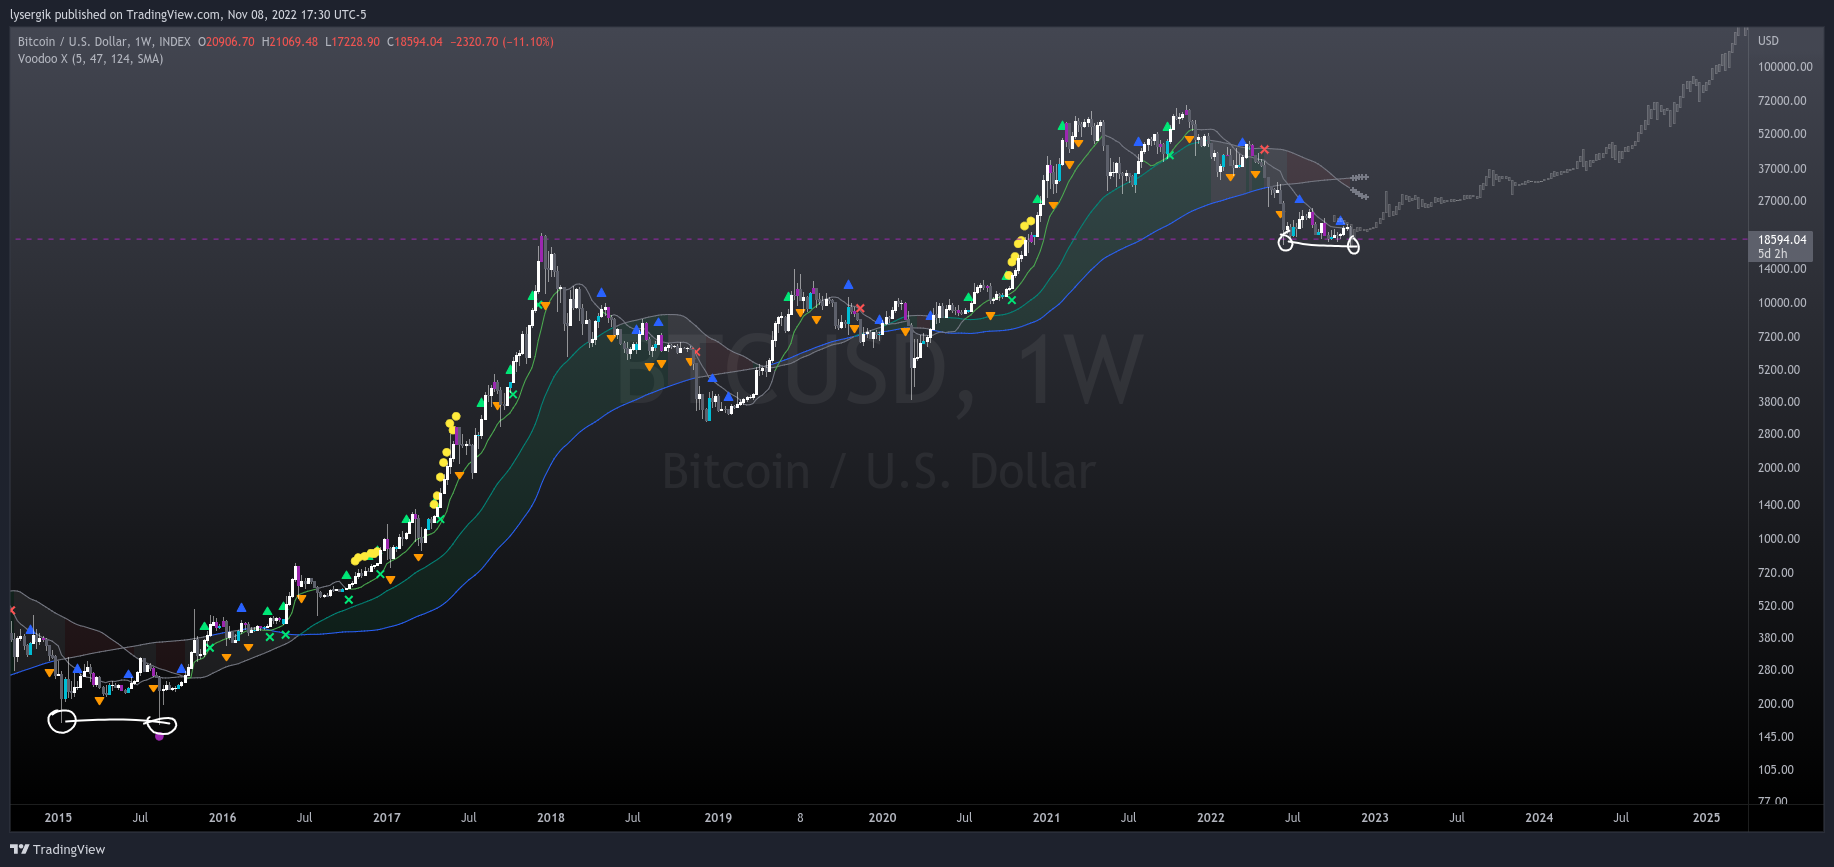Click the 2025 label on the time axis

(1706, 818)
